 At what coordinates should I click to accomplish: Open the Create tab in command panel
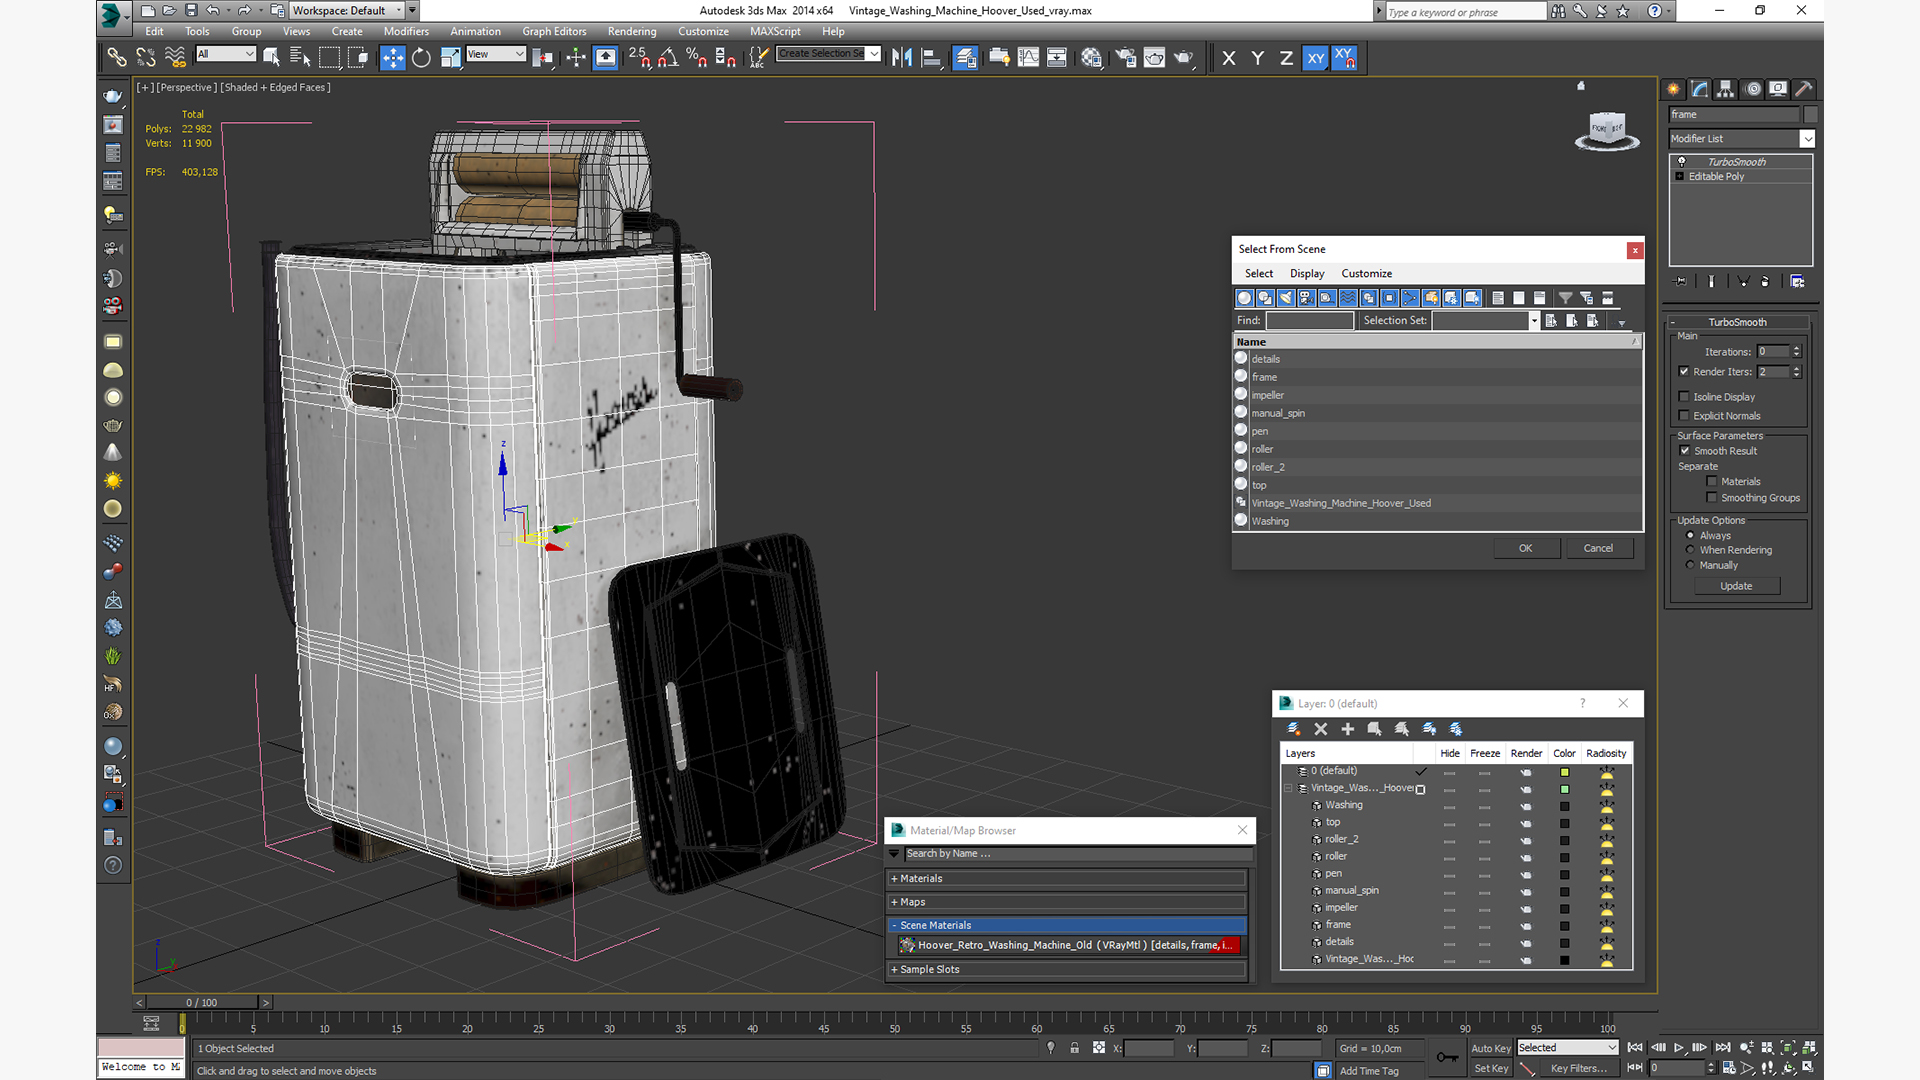(x=1674, y=89)
